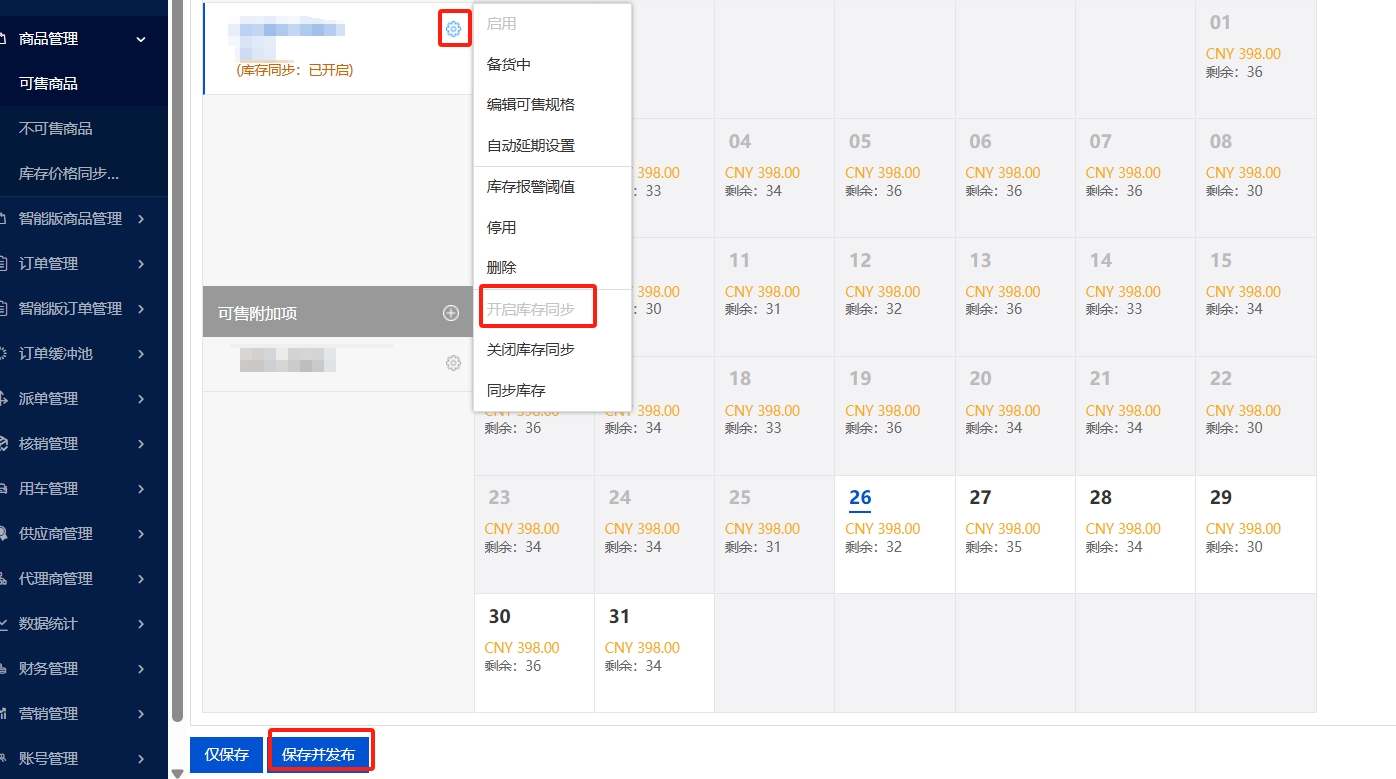This screenshot has height=779, width=1396.
Task: Click the 核销管理 sidebar icon
Action: coord(4,444)
